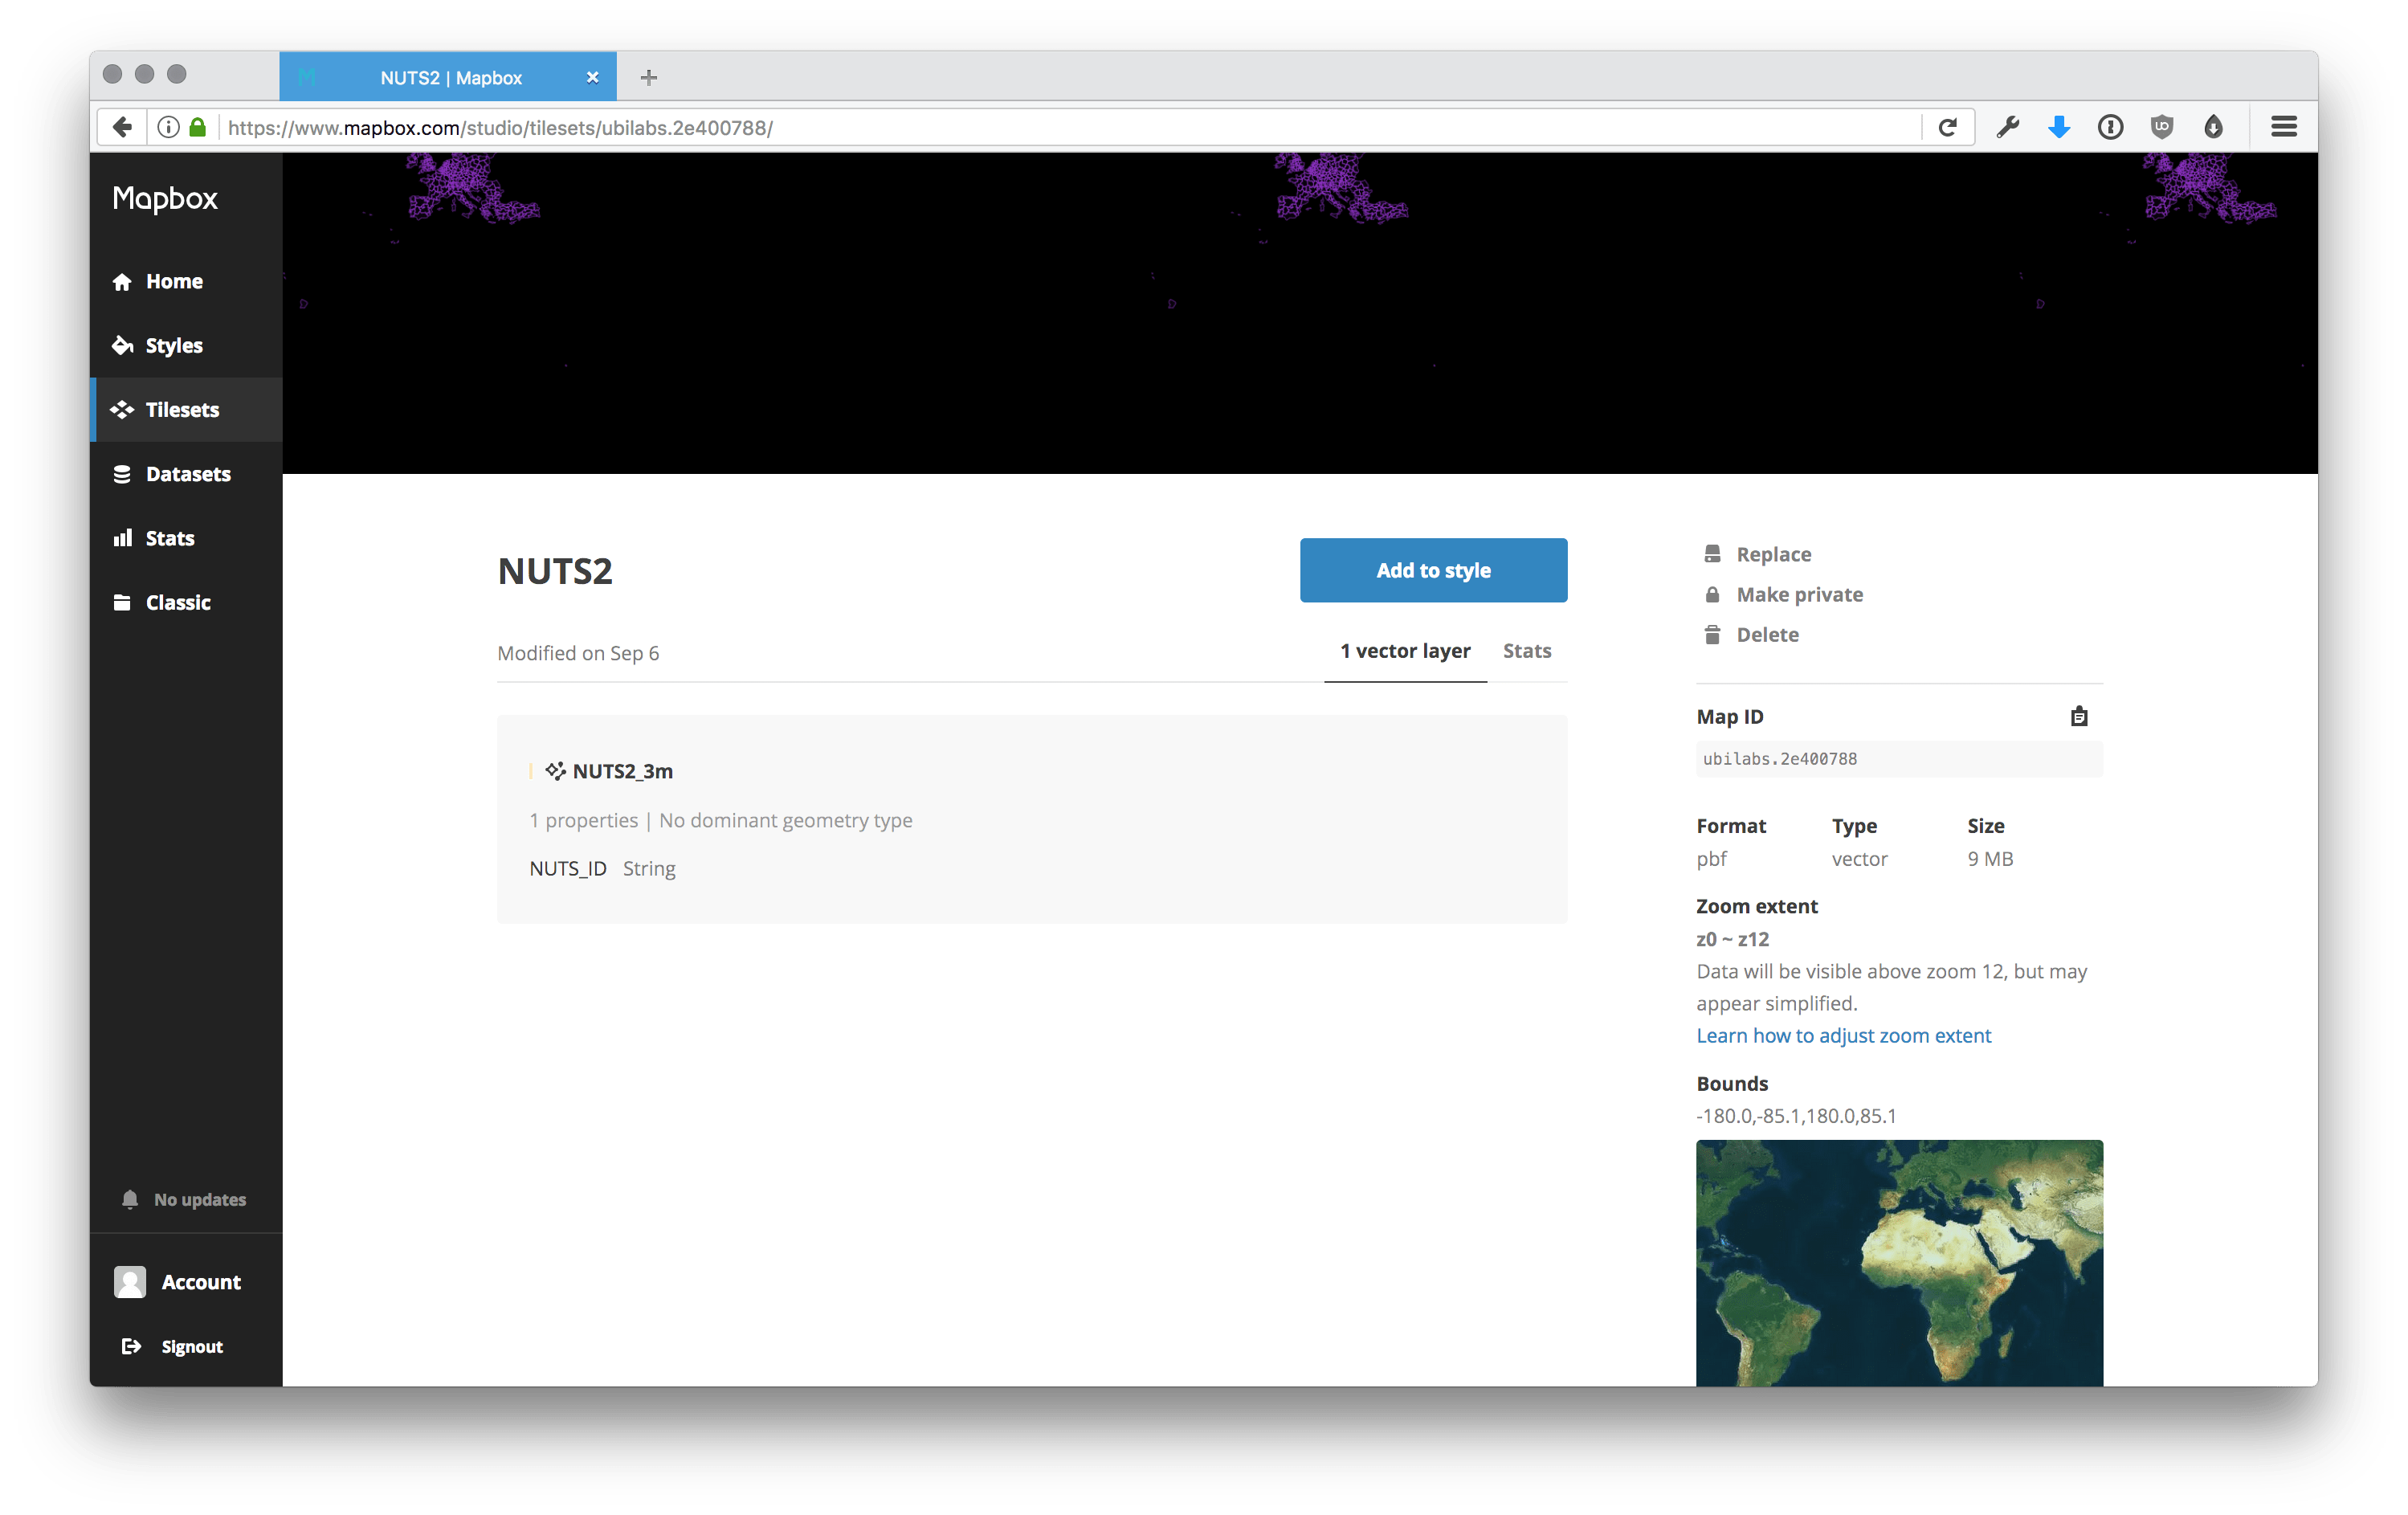Click the flame extension icon
2408x1515 pixels.
(x=2214, y=127)
